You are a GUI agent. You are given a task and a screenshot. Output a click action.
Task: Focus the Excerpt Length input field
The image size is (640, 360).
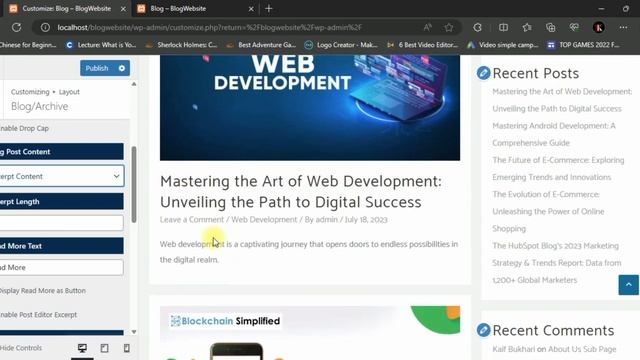click(61, 223)
